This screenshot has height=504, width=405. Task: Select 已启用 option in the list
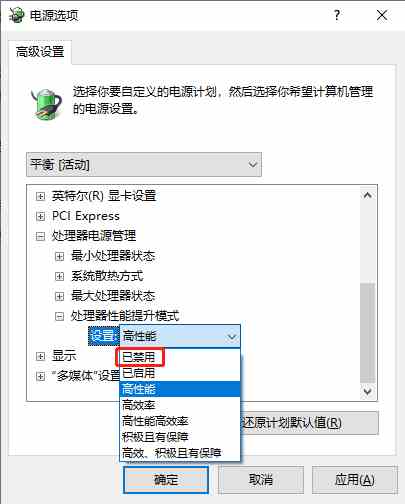click(180, 373)
